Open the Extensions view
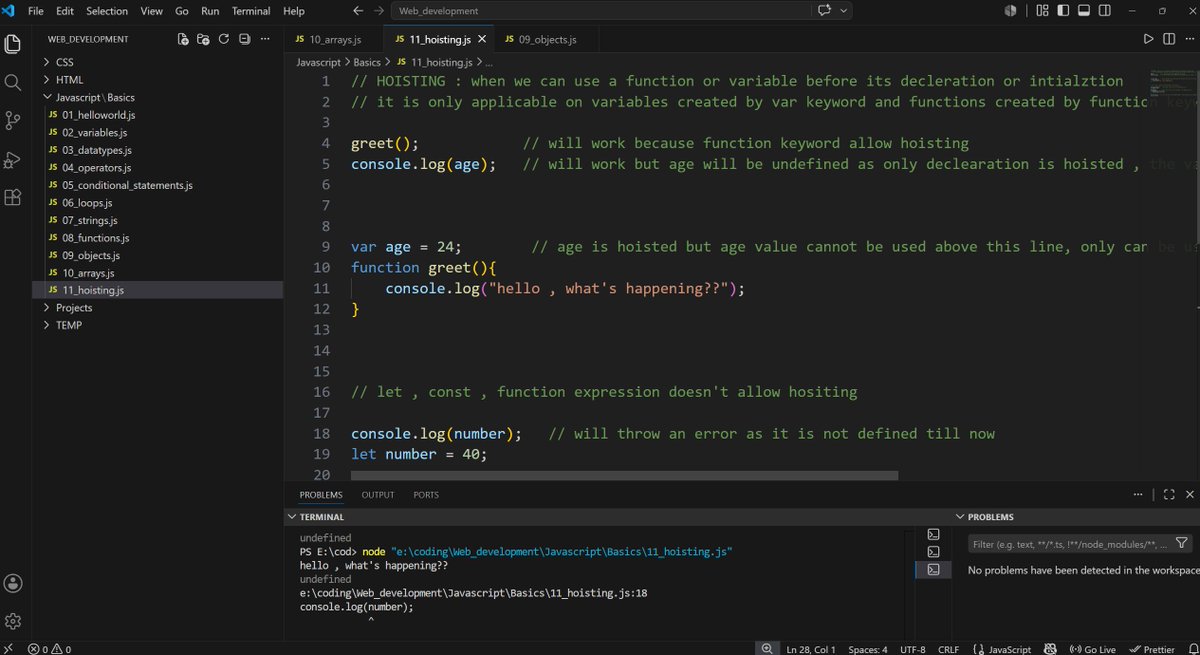1200x655 pixels. coord(13,197)
